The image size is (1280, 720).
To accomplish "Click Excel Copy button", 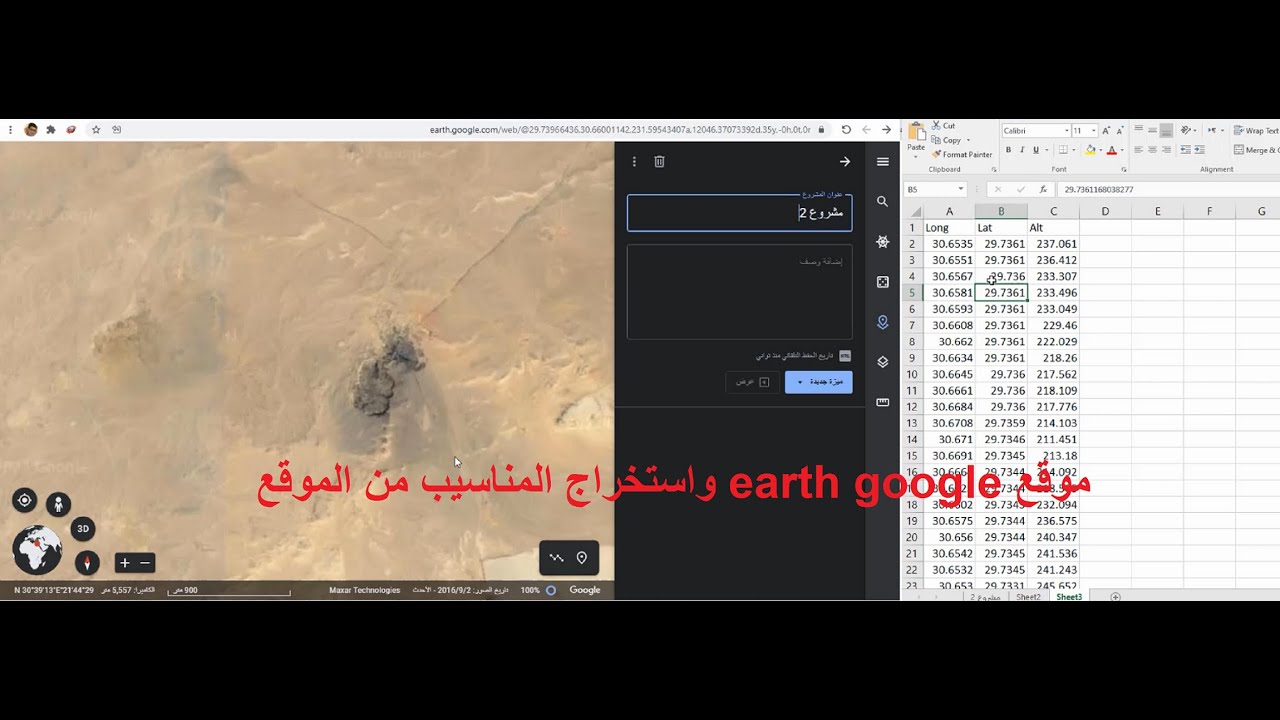I will [946, 140].
